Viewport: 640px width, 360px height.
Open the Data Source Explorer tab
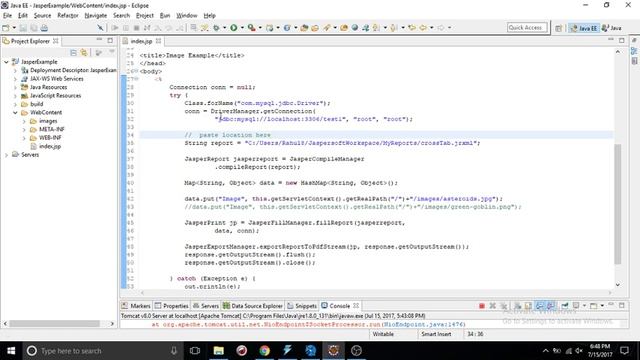click(253, 306)
